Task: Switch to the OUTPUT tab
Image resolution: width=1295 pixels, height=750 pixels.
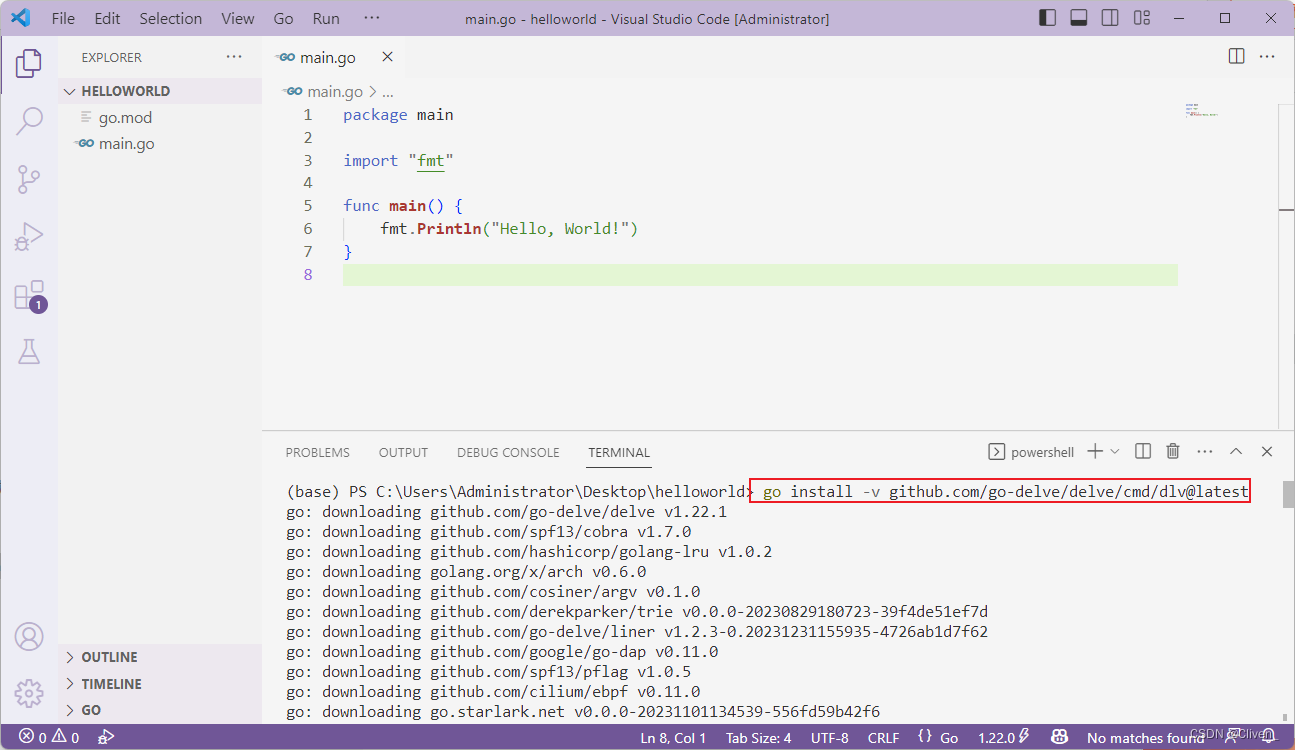Action: 403,453
